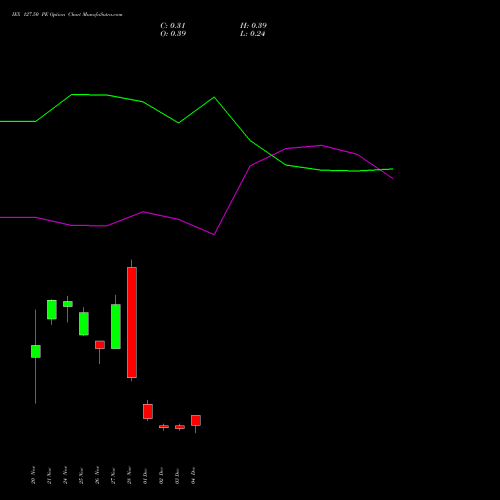The image size is (500, 500).
Task: Click the chart title text at top left
Action: (67, 15)
